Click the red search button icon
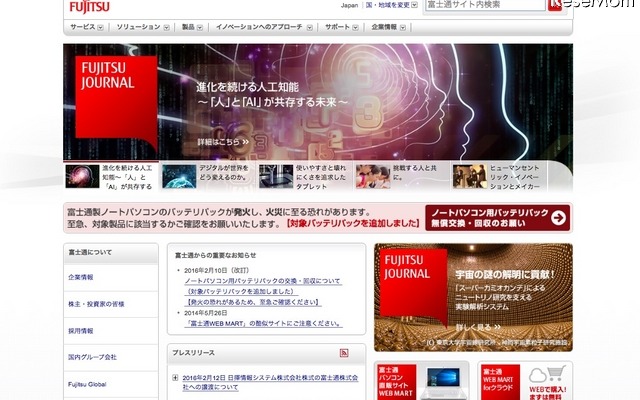The width and height of the screenshot is (640, 400). point(554,5)
